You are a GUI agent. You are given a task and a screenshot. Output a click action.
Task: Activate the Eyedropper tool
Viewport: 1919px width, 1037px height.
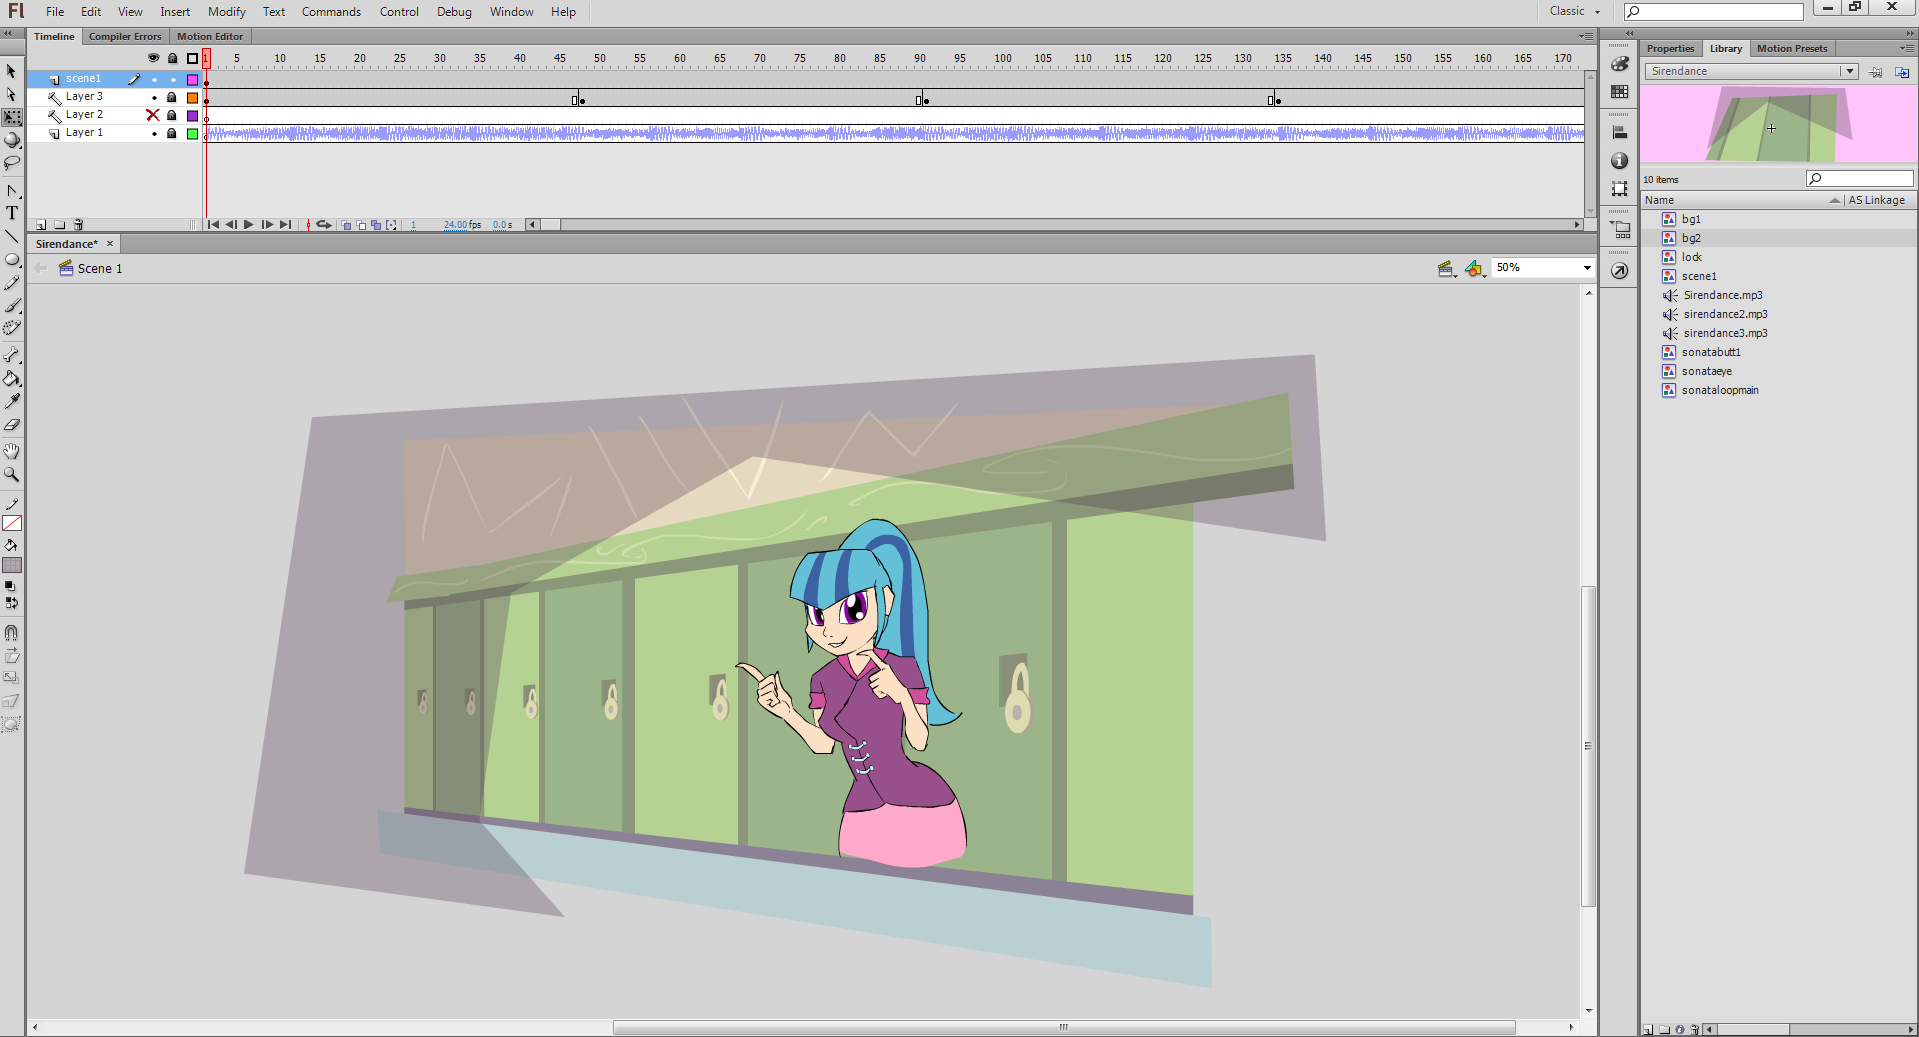coord(12,402)
